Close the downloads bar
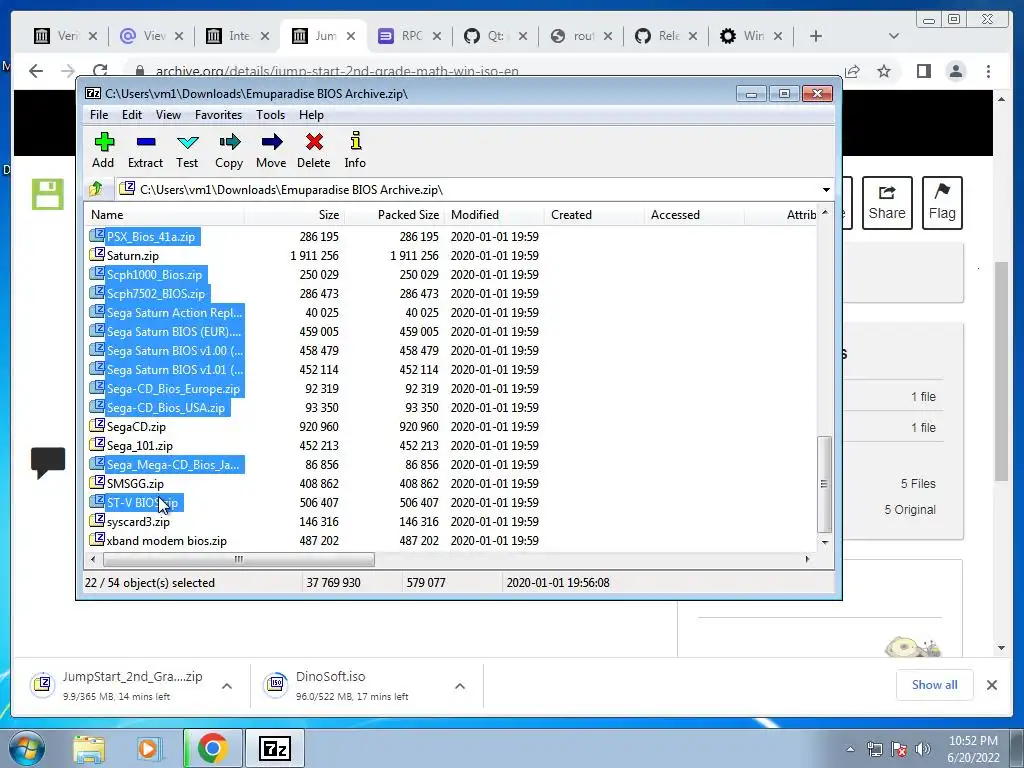1024x768 pixels. tap(992, 685)
